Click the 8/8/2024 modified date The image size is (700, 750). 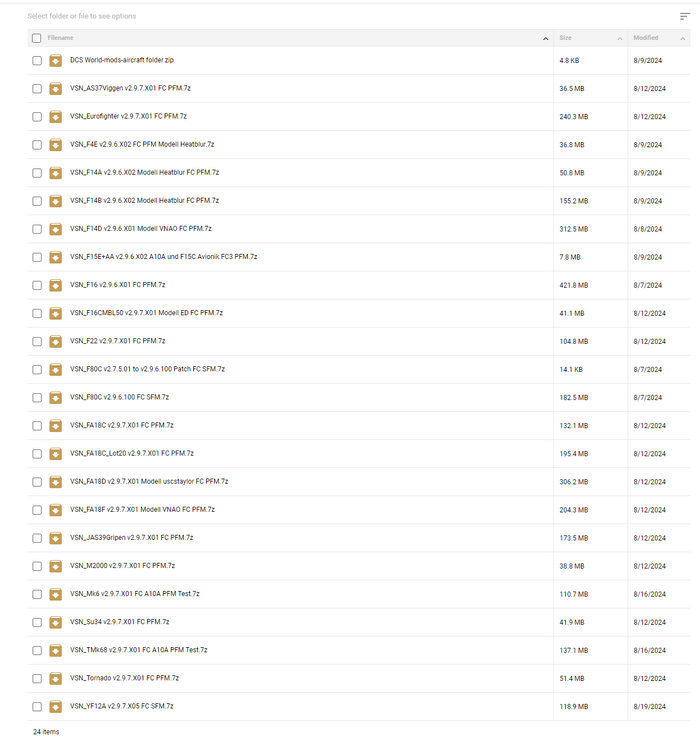pyautogui.click(x=648, y=229)
